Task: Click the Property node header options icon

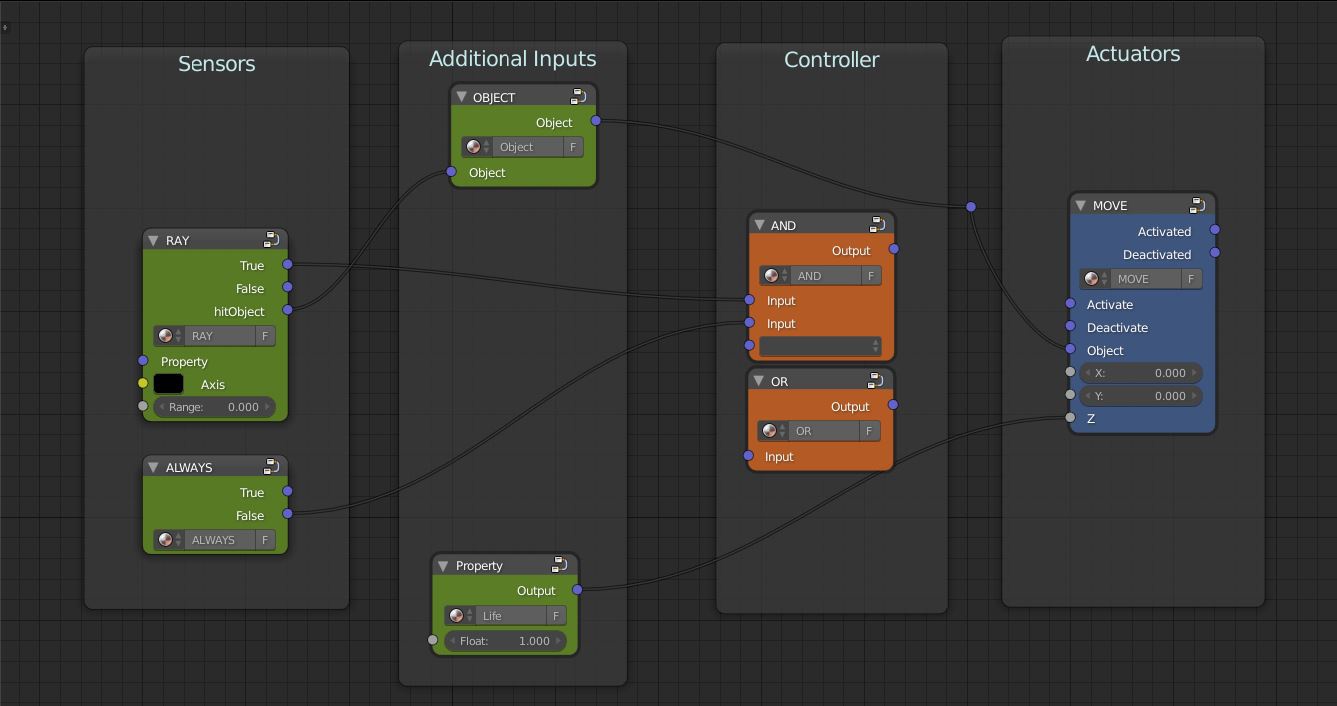Action: [x=560, y=565]
